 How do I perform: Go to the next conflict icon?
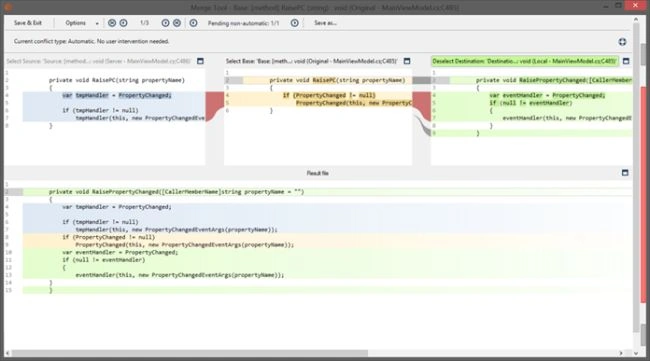click(165, 23)
